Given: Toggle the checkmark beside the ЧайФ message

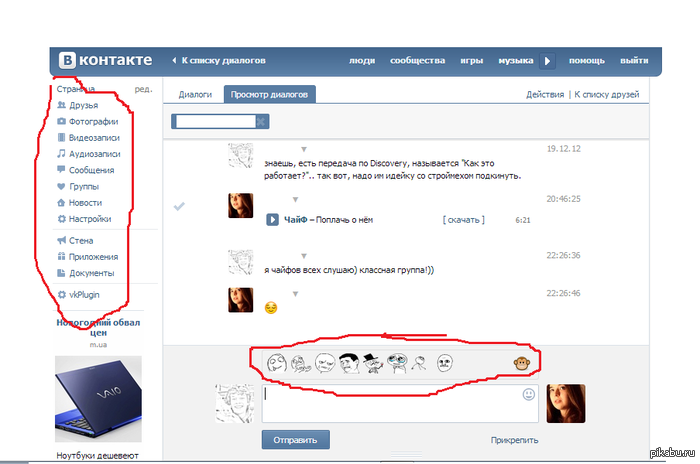Looking at the screenshot, I should (x=179, y=206).
